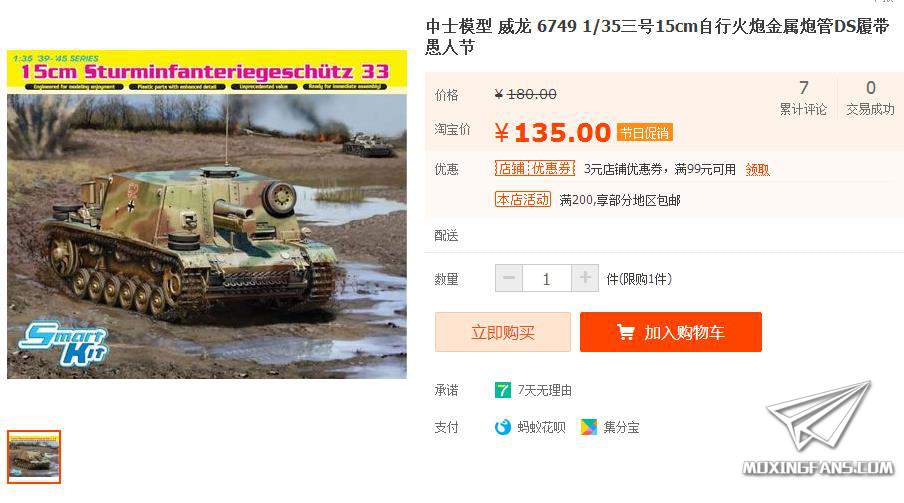
Task: Click the 加入购物车 add to cart button
Action: [x=671, y=332]
